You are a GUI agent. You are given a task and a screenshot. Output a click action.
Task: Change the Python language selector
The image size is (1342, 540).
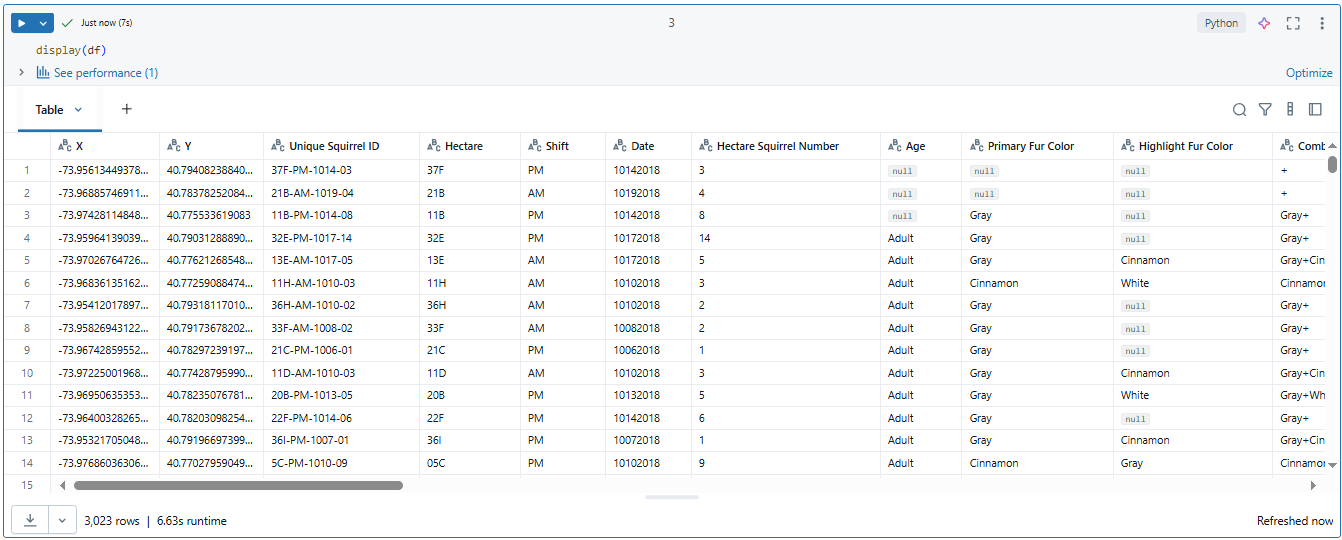tap(1221, 23)
